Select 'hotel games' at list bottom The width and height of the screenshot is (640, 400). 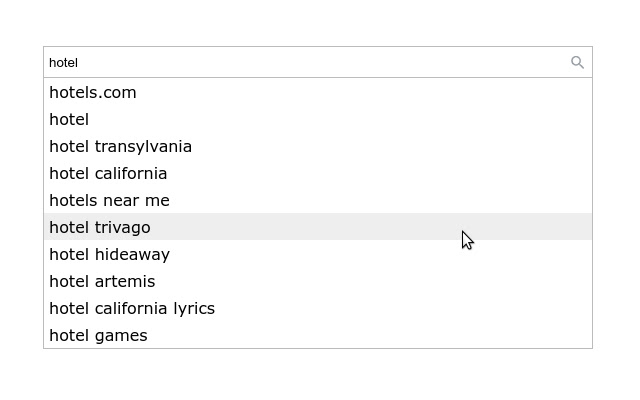(x=98, y=335)
